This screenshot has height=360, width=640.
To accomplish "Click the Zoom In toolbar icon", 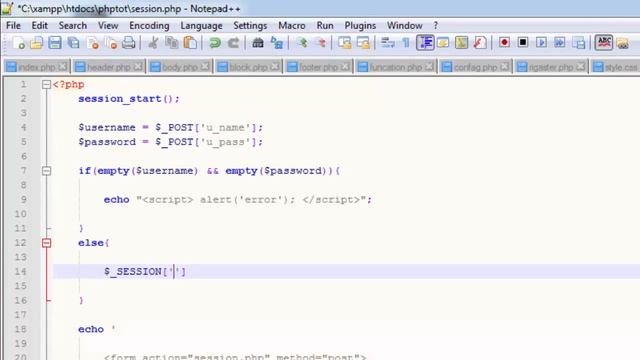I will click(x=302, y=43).
